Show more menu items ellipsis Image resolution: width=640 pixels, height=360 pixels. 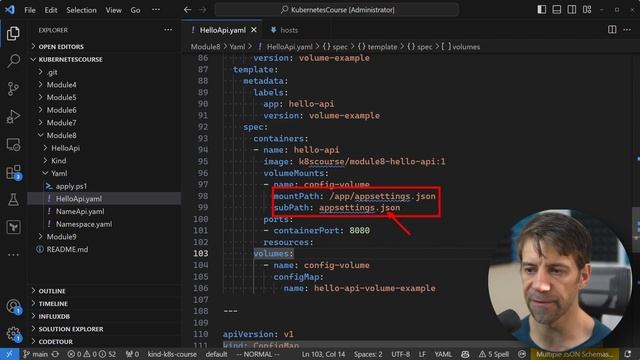coord(156,10)
